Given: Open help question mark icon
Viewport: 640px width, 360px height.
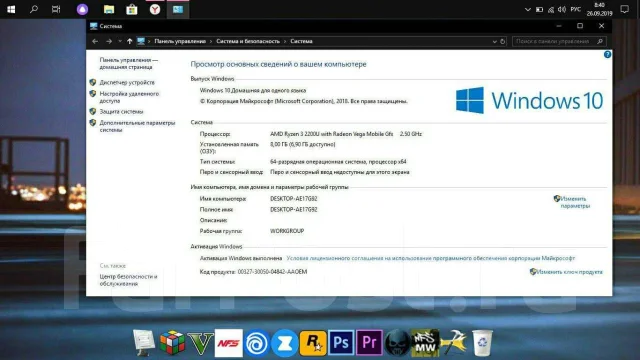Looking at the screenshot, I should click(607, 54).
